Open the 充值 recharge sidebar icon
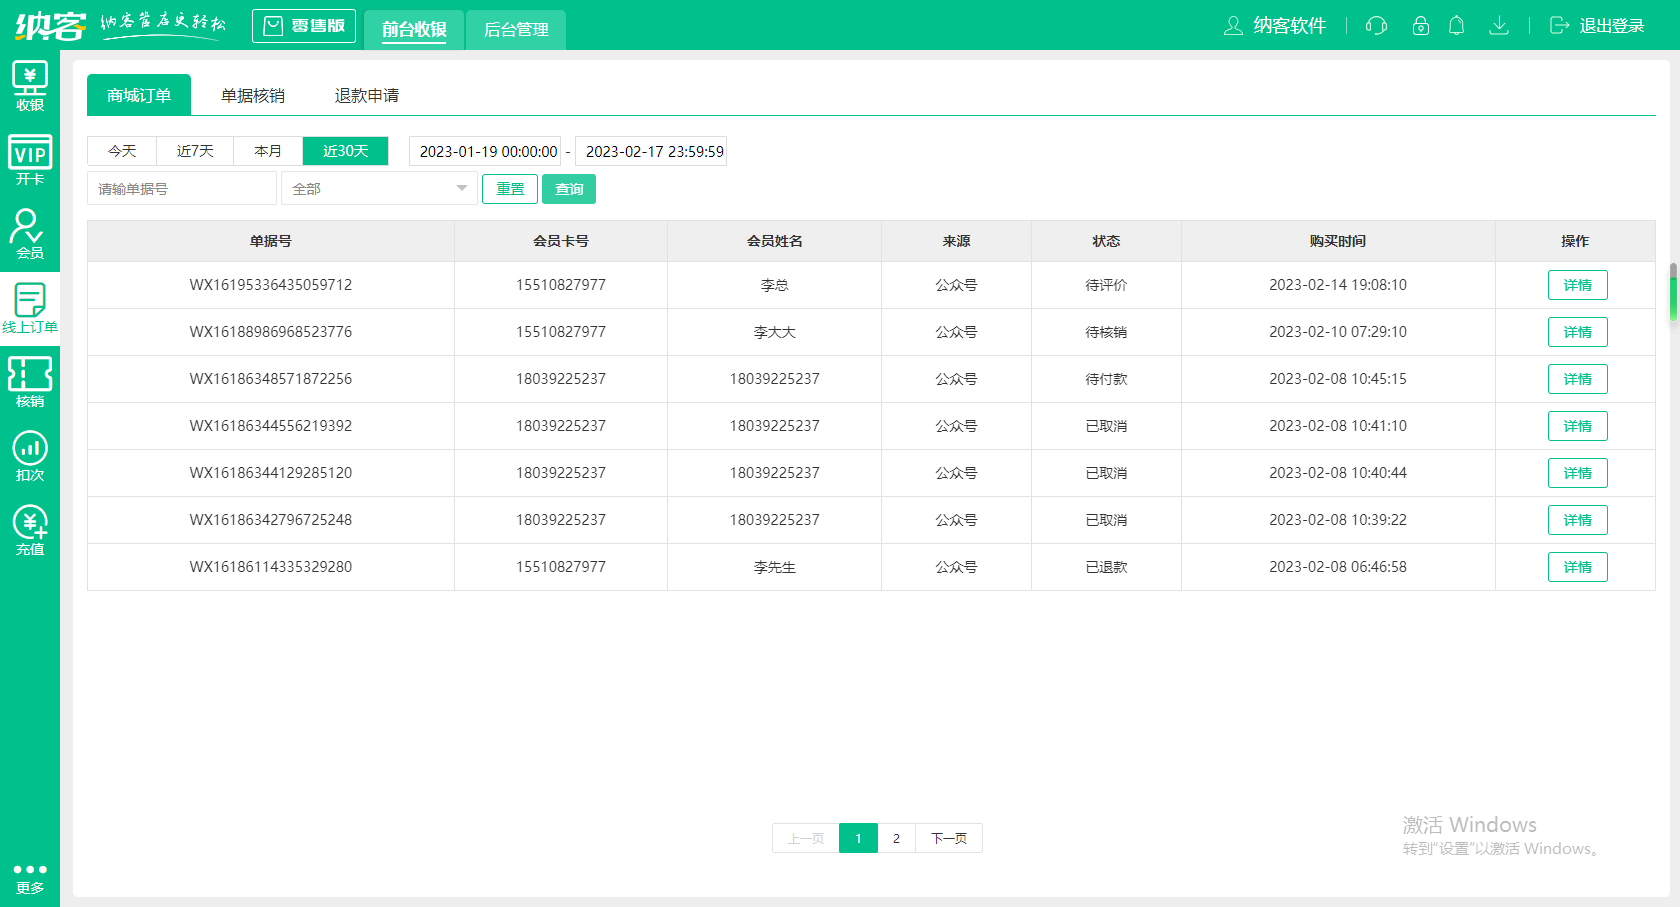The width and height of the screenshot is (1680, 907). 29,530
